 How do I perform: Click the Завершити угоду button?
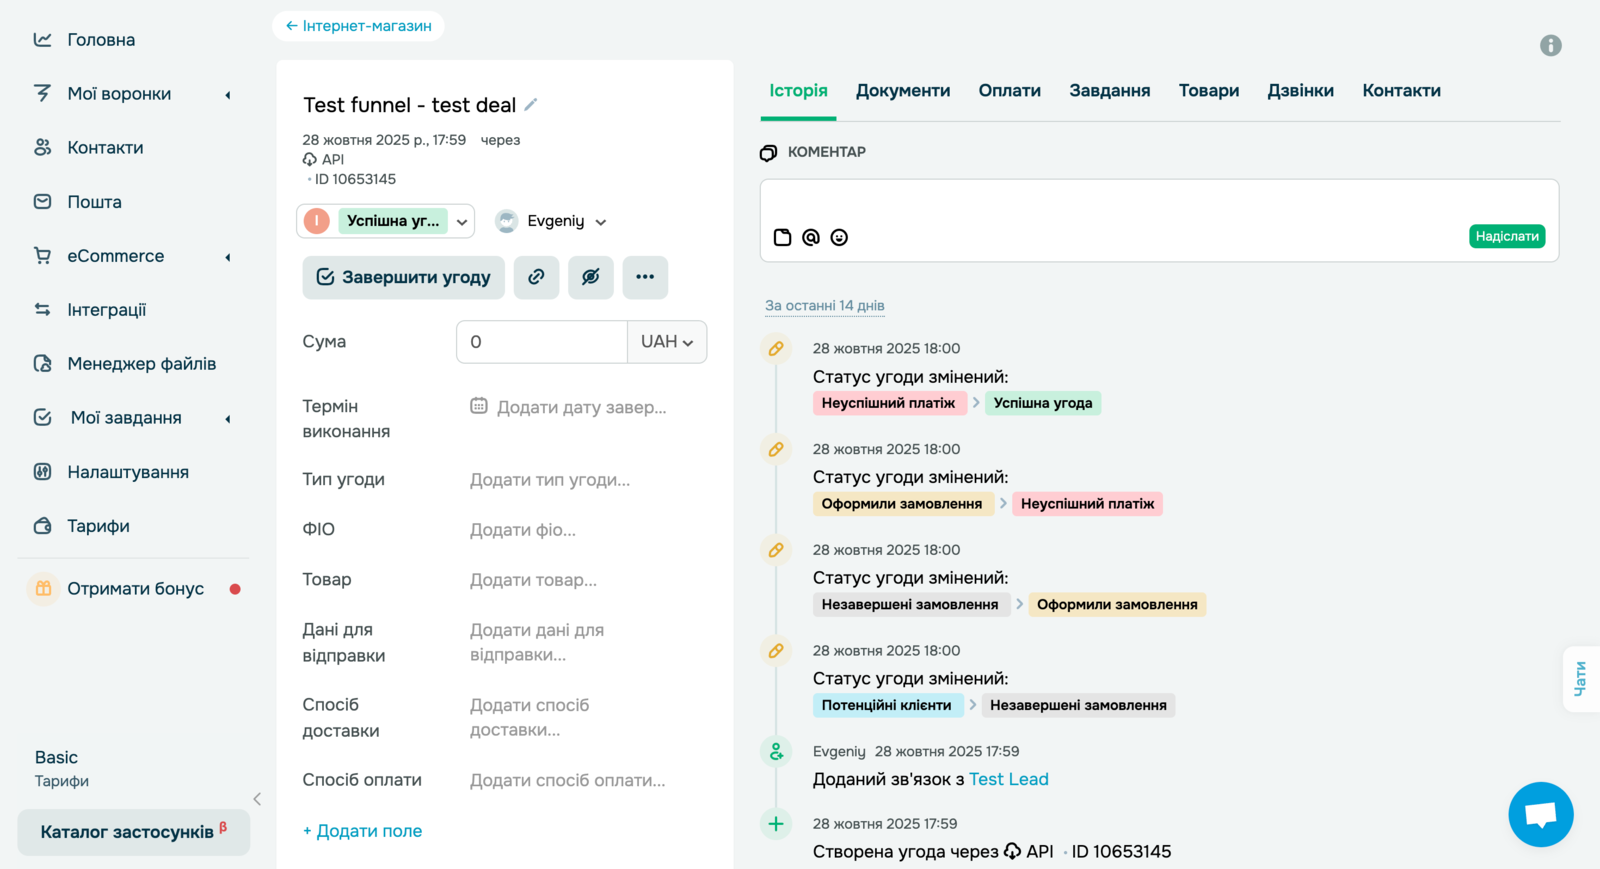coord(404,277)
